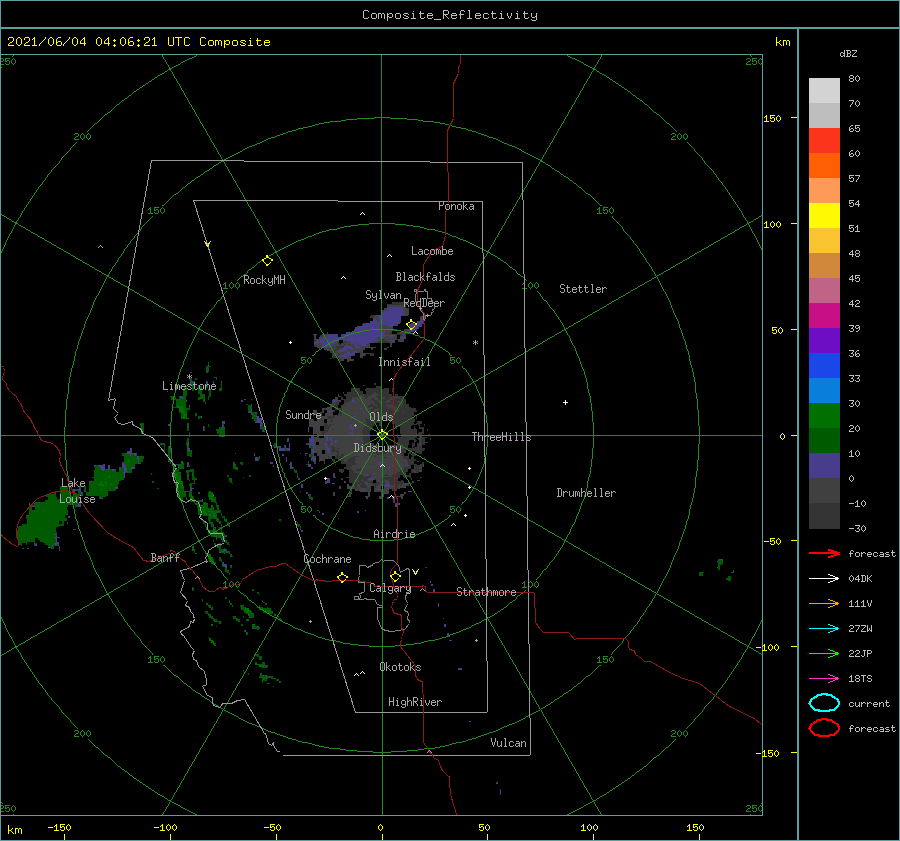Select the green 30 dBZ color swatch
This screenshot has width=900, height=841.
coord(824,415)
